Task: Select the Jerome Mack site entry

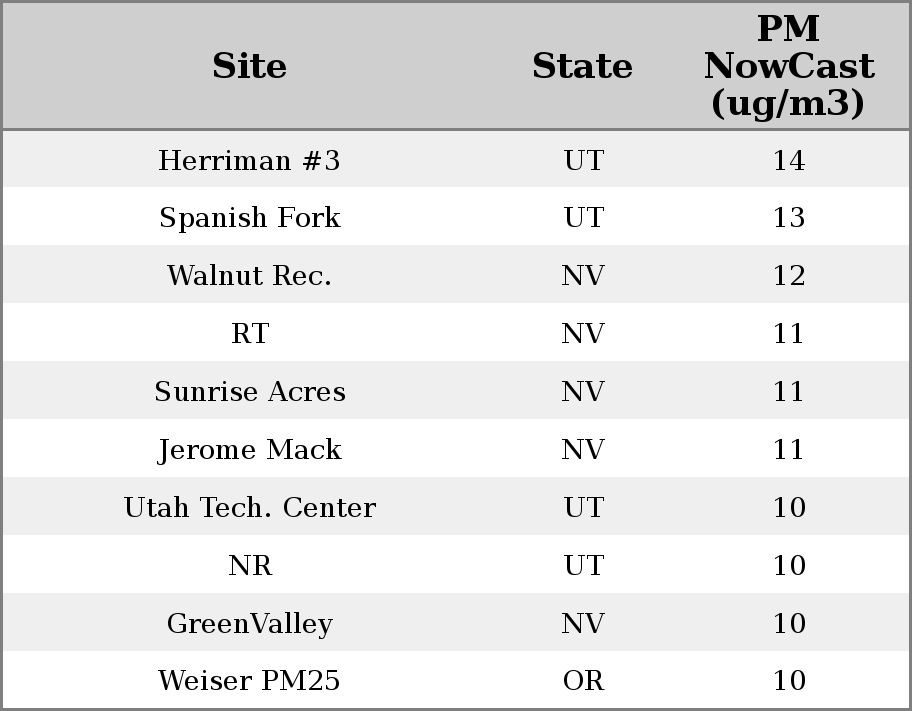Action: 250,450
